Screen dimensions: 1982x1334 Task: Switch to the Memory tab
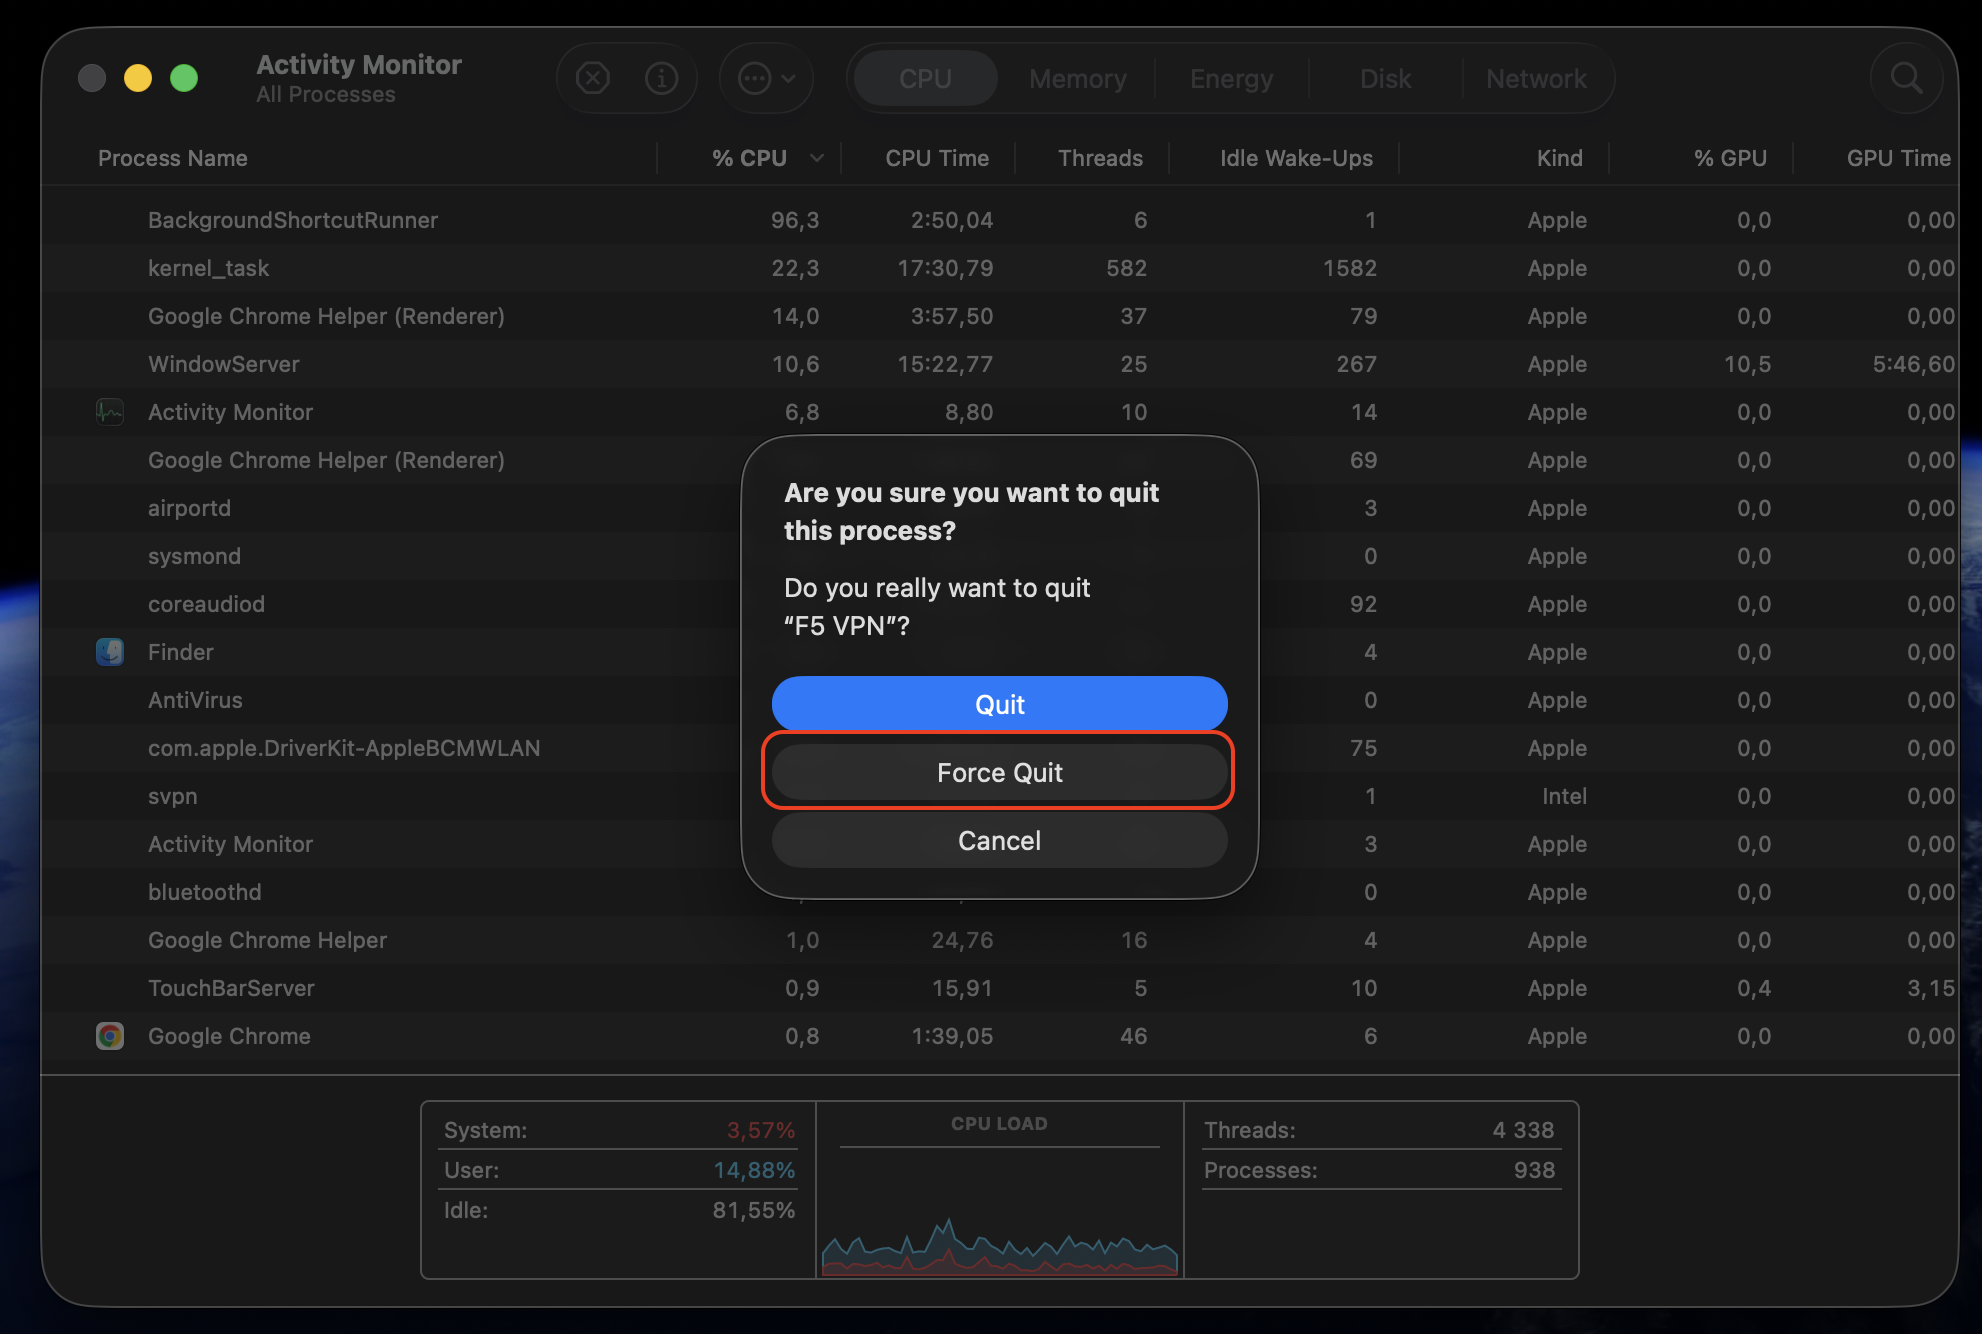tap(1077, 78)
